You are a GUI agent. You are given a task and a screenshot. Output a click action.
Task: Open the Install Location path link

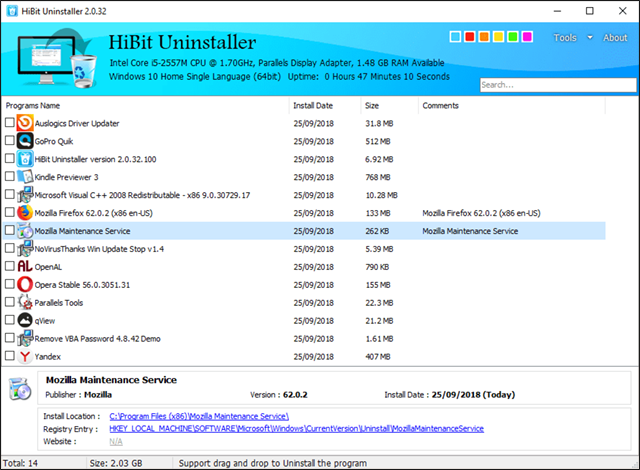(x=199, y=416)
